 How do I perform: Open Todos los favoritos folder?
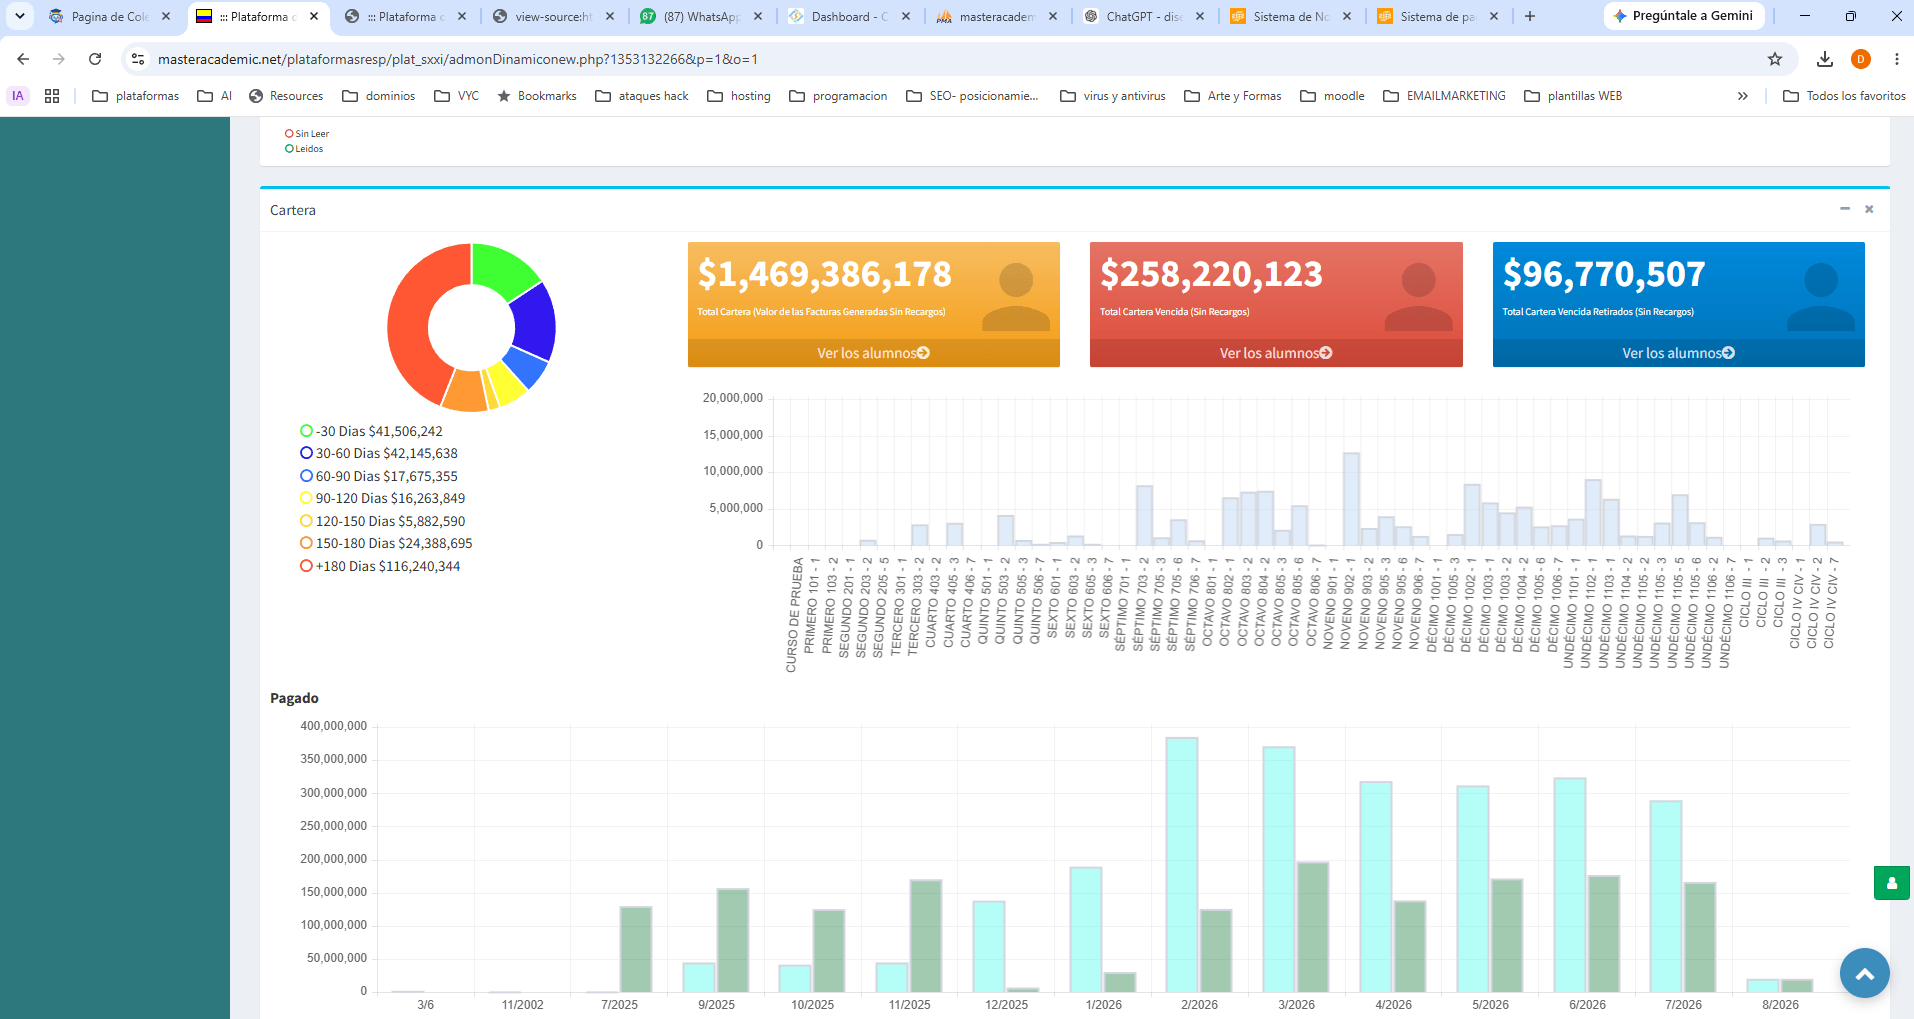coord(1845,96)
